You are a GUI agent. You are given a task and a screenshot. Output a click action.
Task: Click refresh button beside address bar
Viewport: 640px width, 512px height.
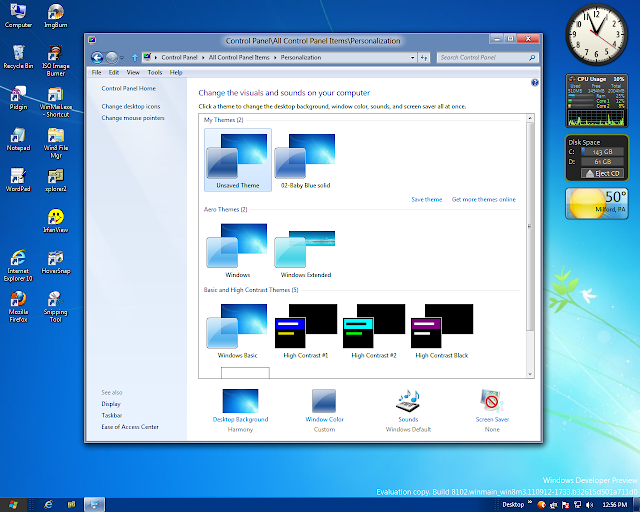coord(424,58)
